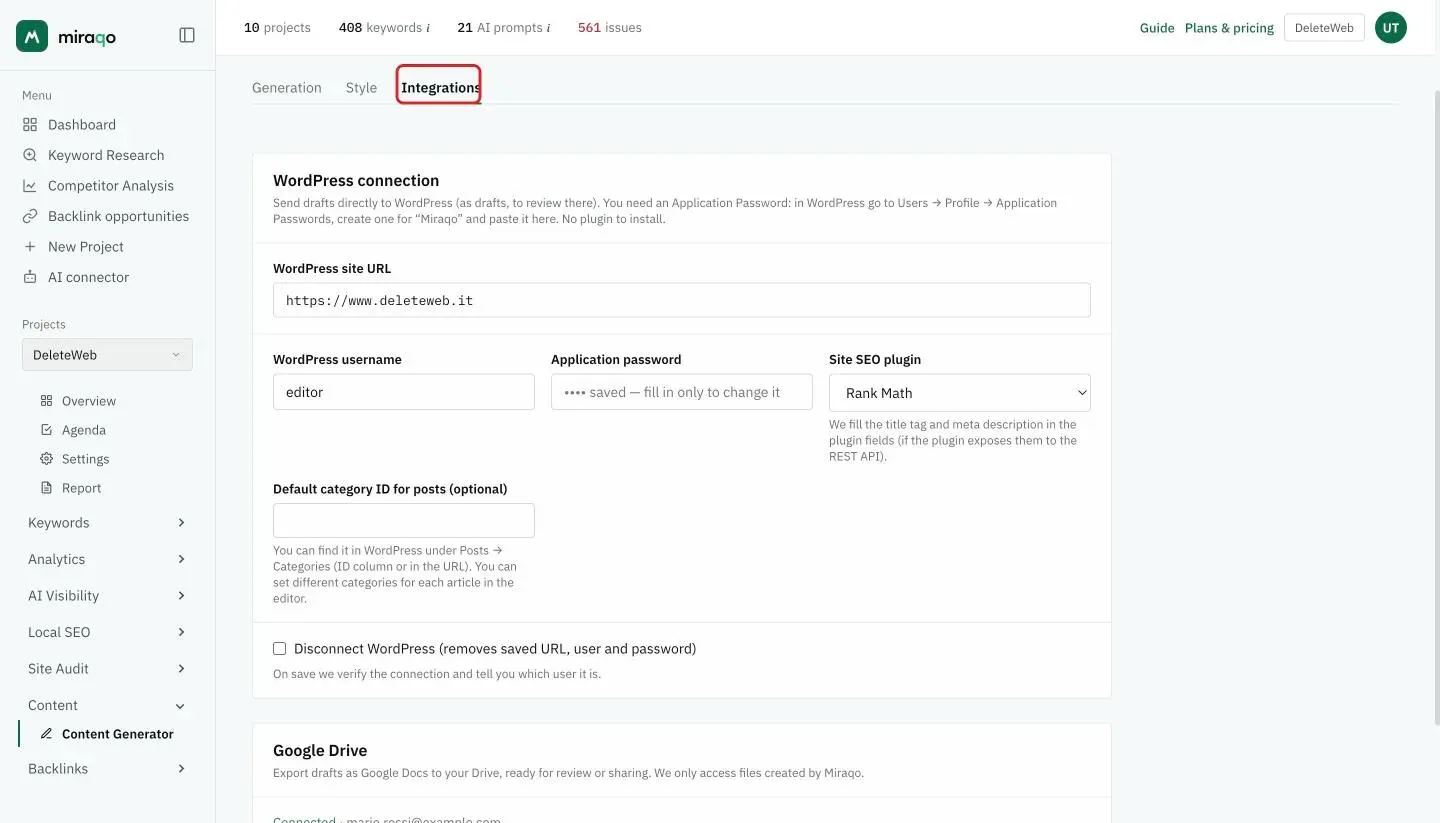This screenshot has height=823, width=1440.
Task: Check the Disconnect WordPress checkbox
Action: tap(280, 649)
